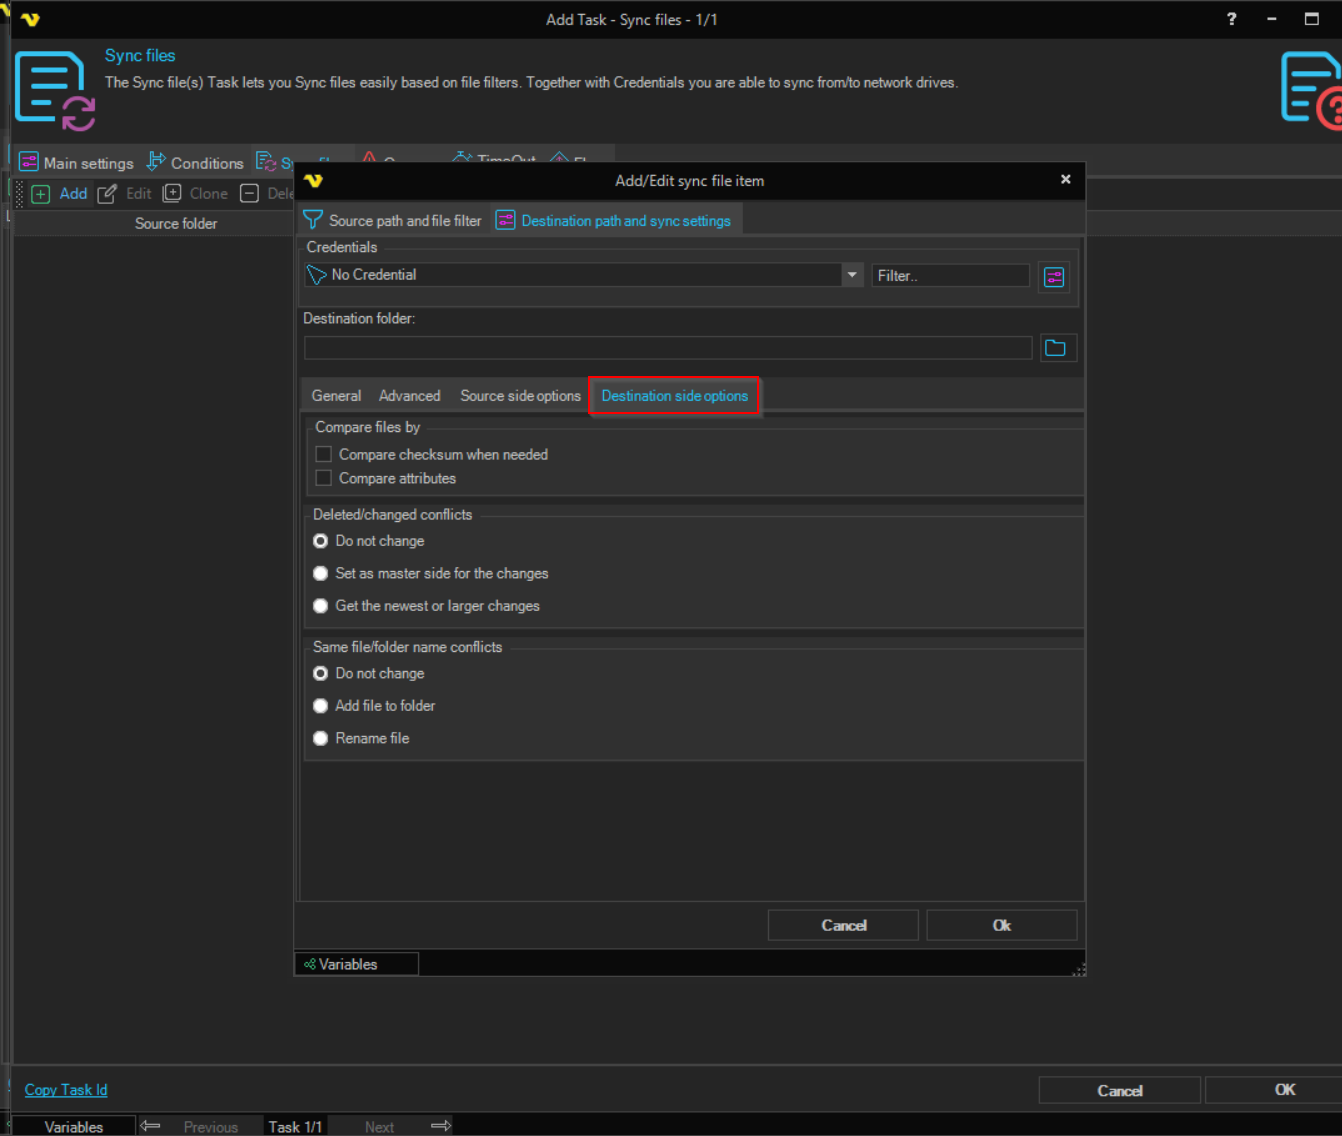
Task: Expand the No Credential dropdown
Action: coord(851,275)
